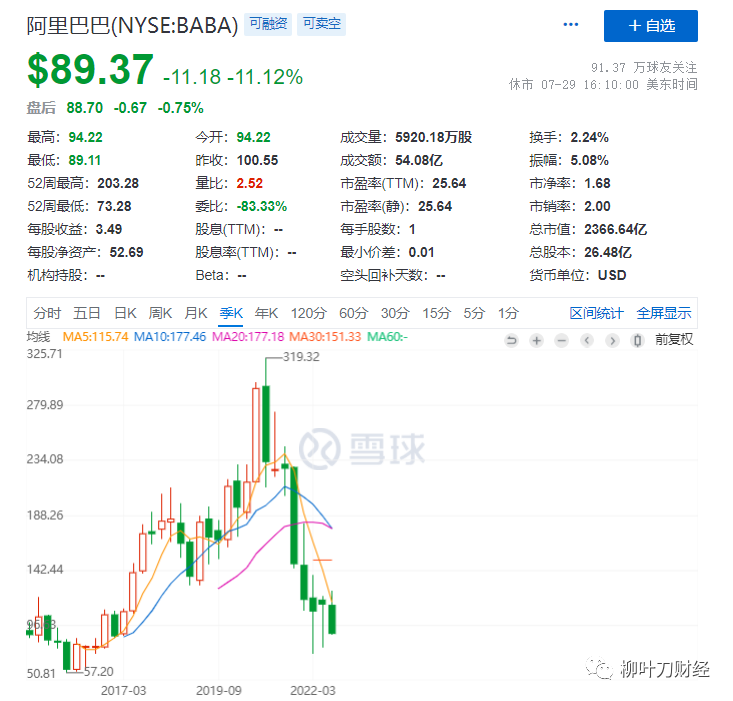Click the 91.37 万球友关注 follower count
The height and width of the screenshot is (701, 733).
click(x=644, y=68)
